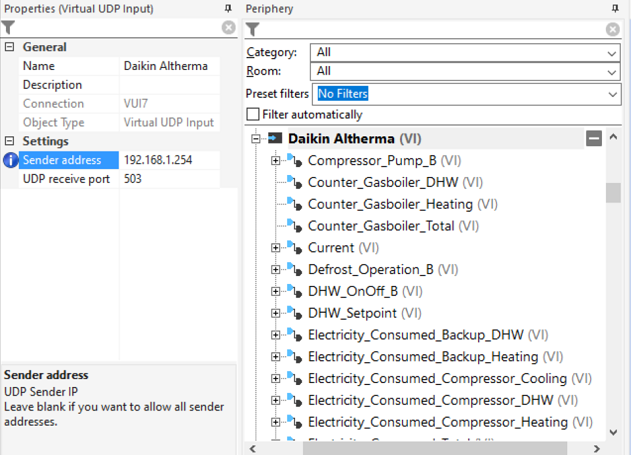Click the Properties filter text box
Viewport: 631px width, 455px height.
(118, 27)
